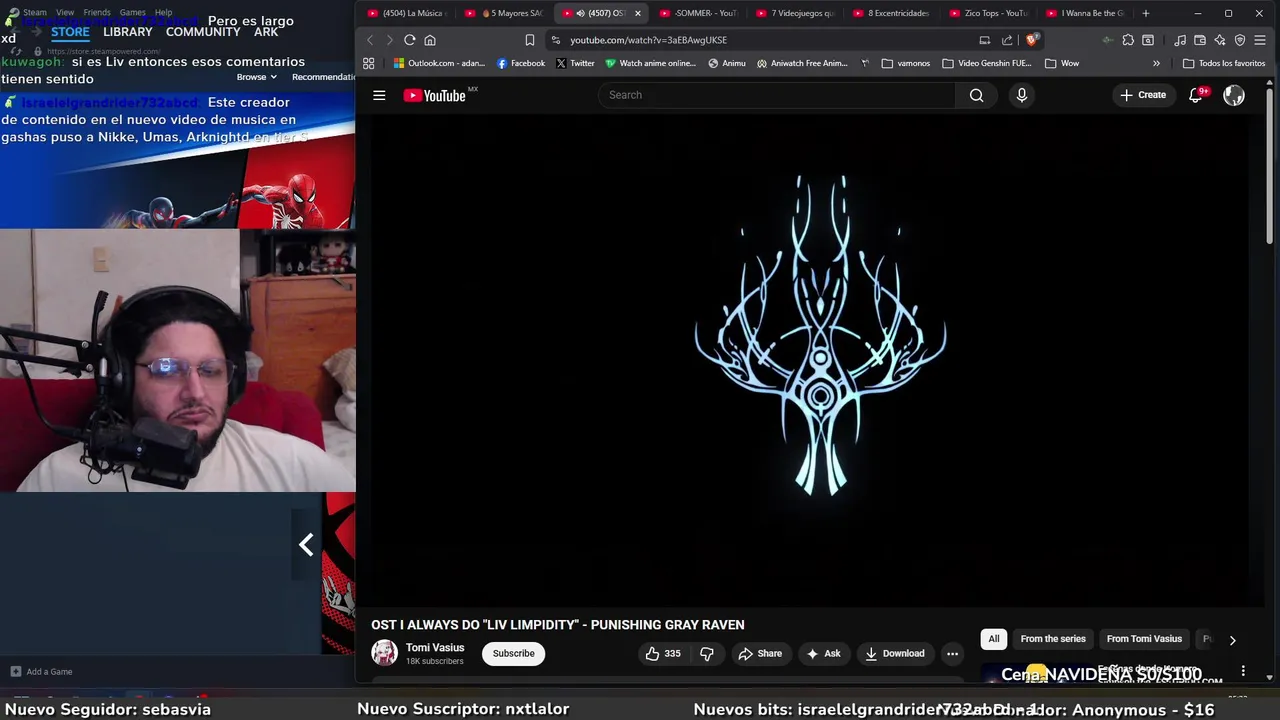This screenshot has height=720, width=1280.
Task: Open the Brave wallet icon in toolbar
Action: [x=1200, y=40]
